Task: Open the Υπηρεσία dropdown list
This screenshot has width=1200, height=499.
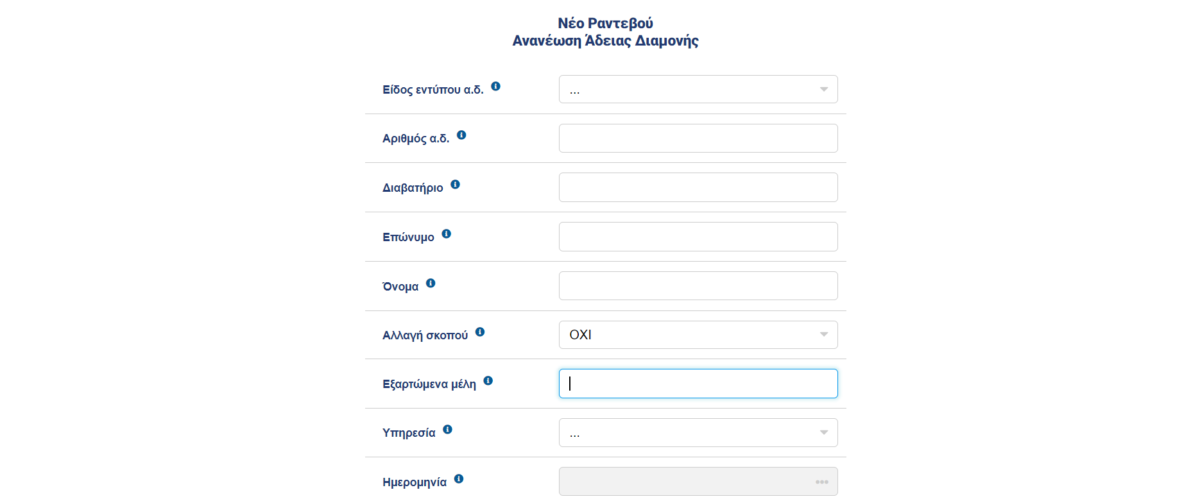Action: click(698, 433)
